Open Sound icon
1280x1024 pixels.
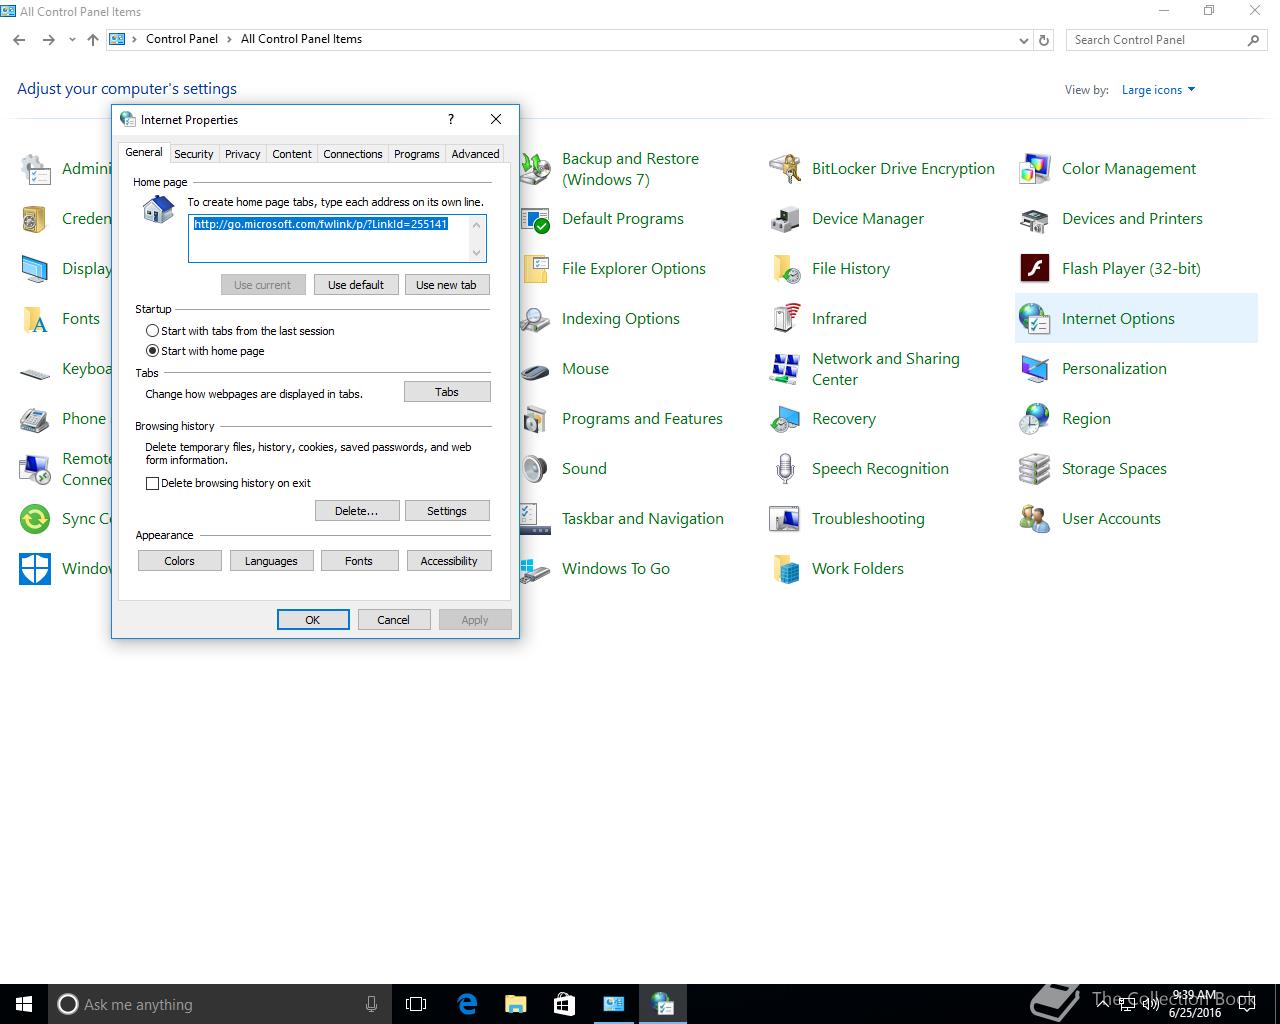(x=535, y=469)
